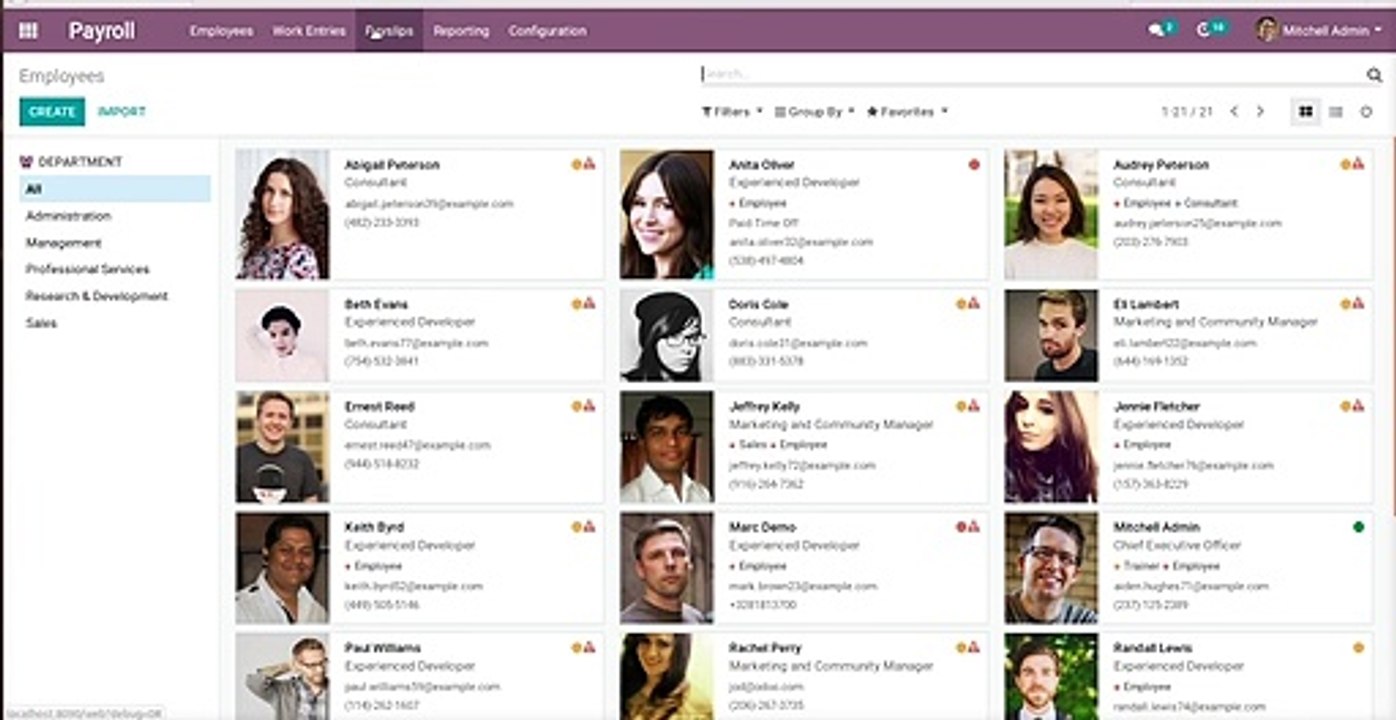The width and height of the screenshot is (1396, 720).
Task: Click Abigail Peterson's warning activity icon
Action: pos(589,164)
